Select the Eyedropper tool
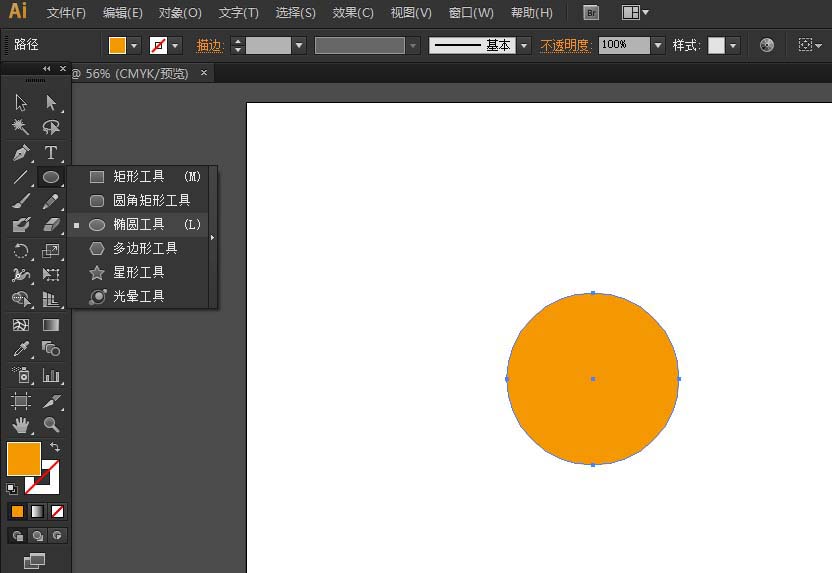The image size is (832, 573). tap(21, 349)
